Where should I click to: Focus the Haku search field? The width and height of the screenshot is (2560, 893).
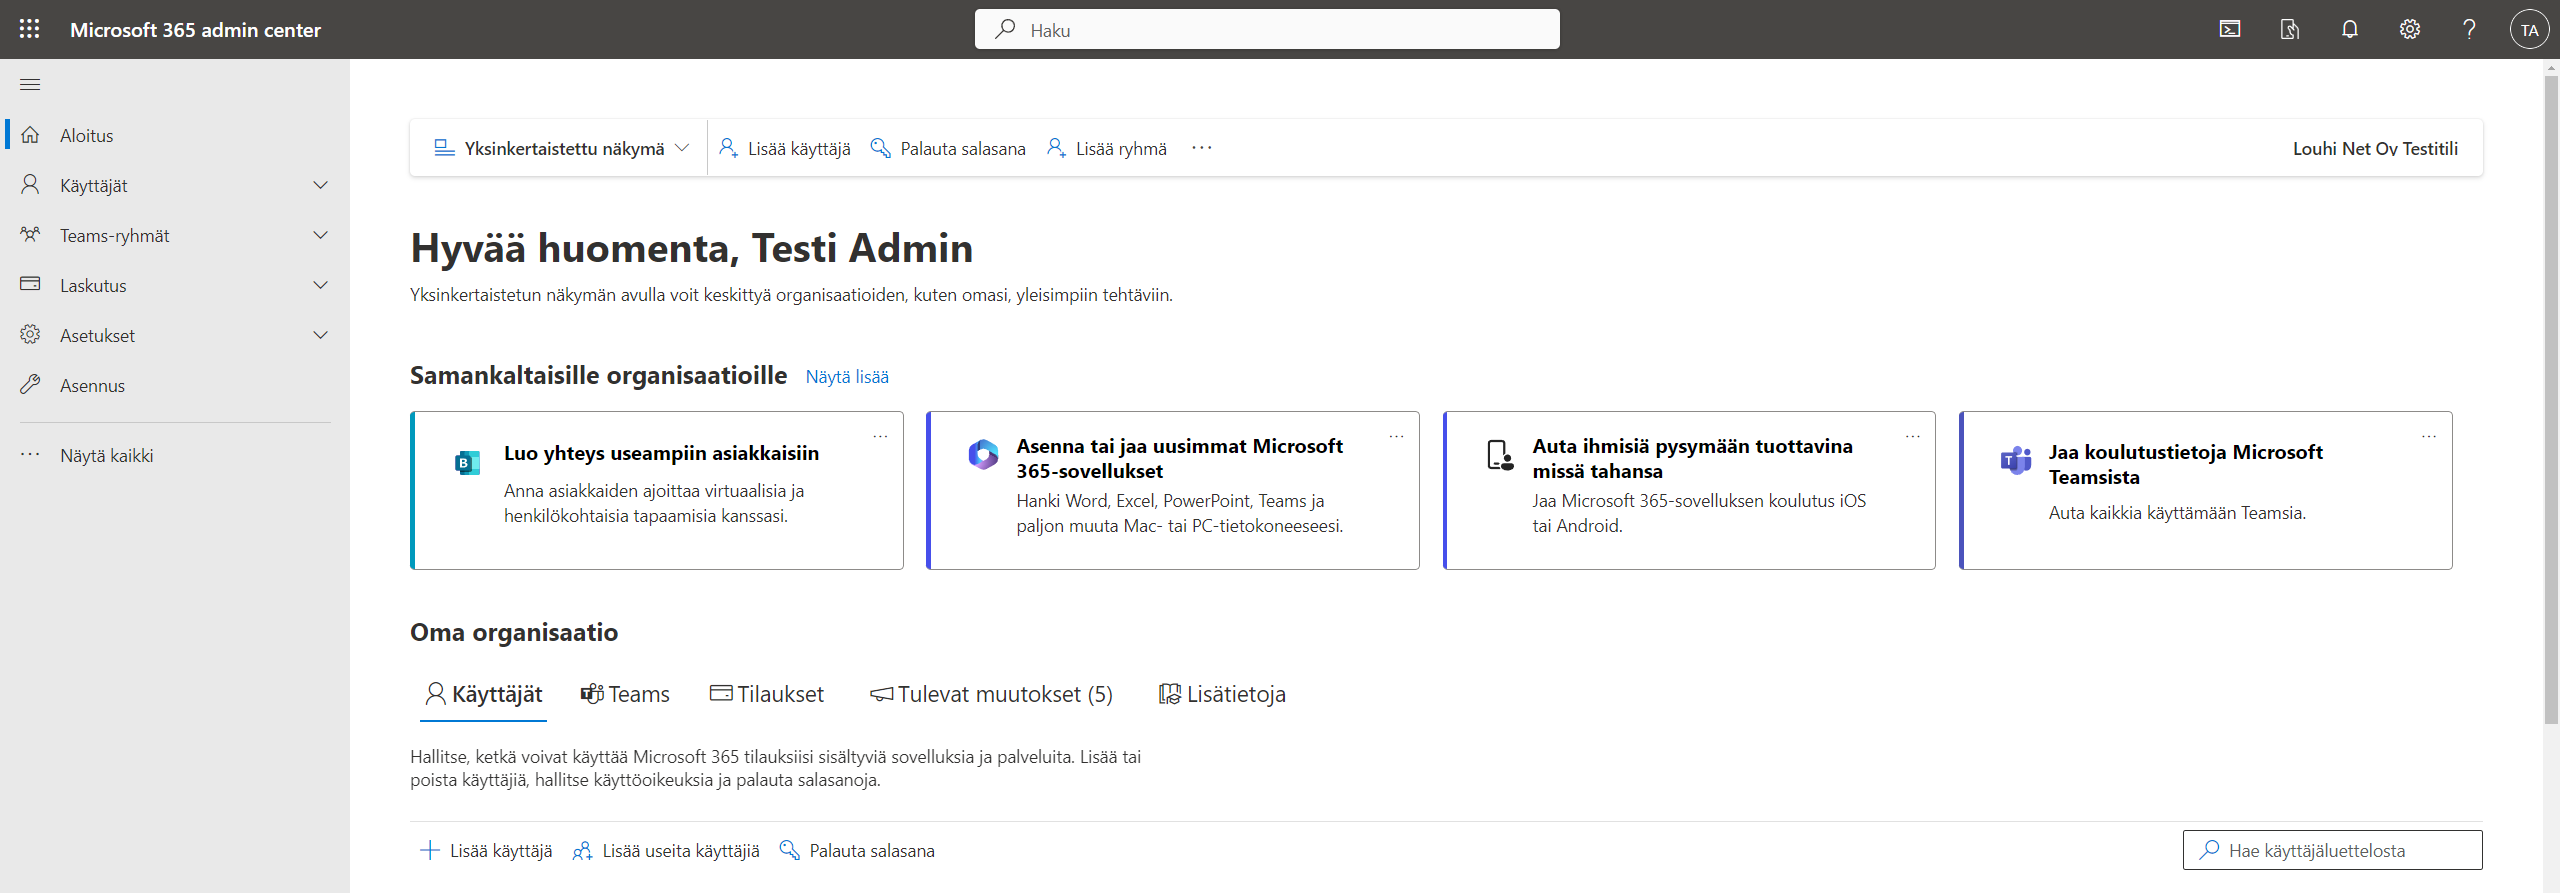click(x=1267, y=29)
